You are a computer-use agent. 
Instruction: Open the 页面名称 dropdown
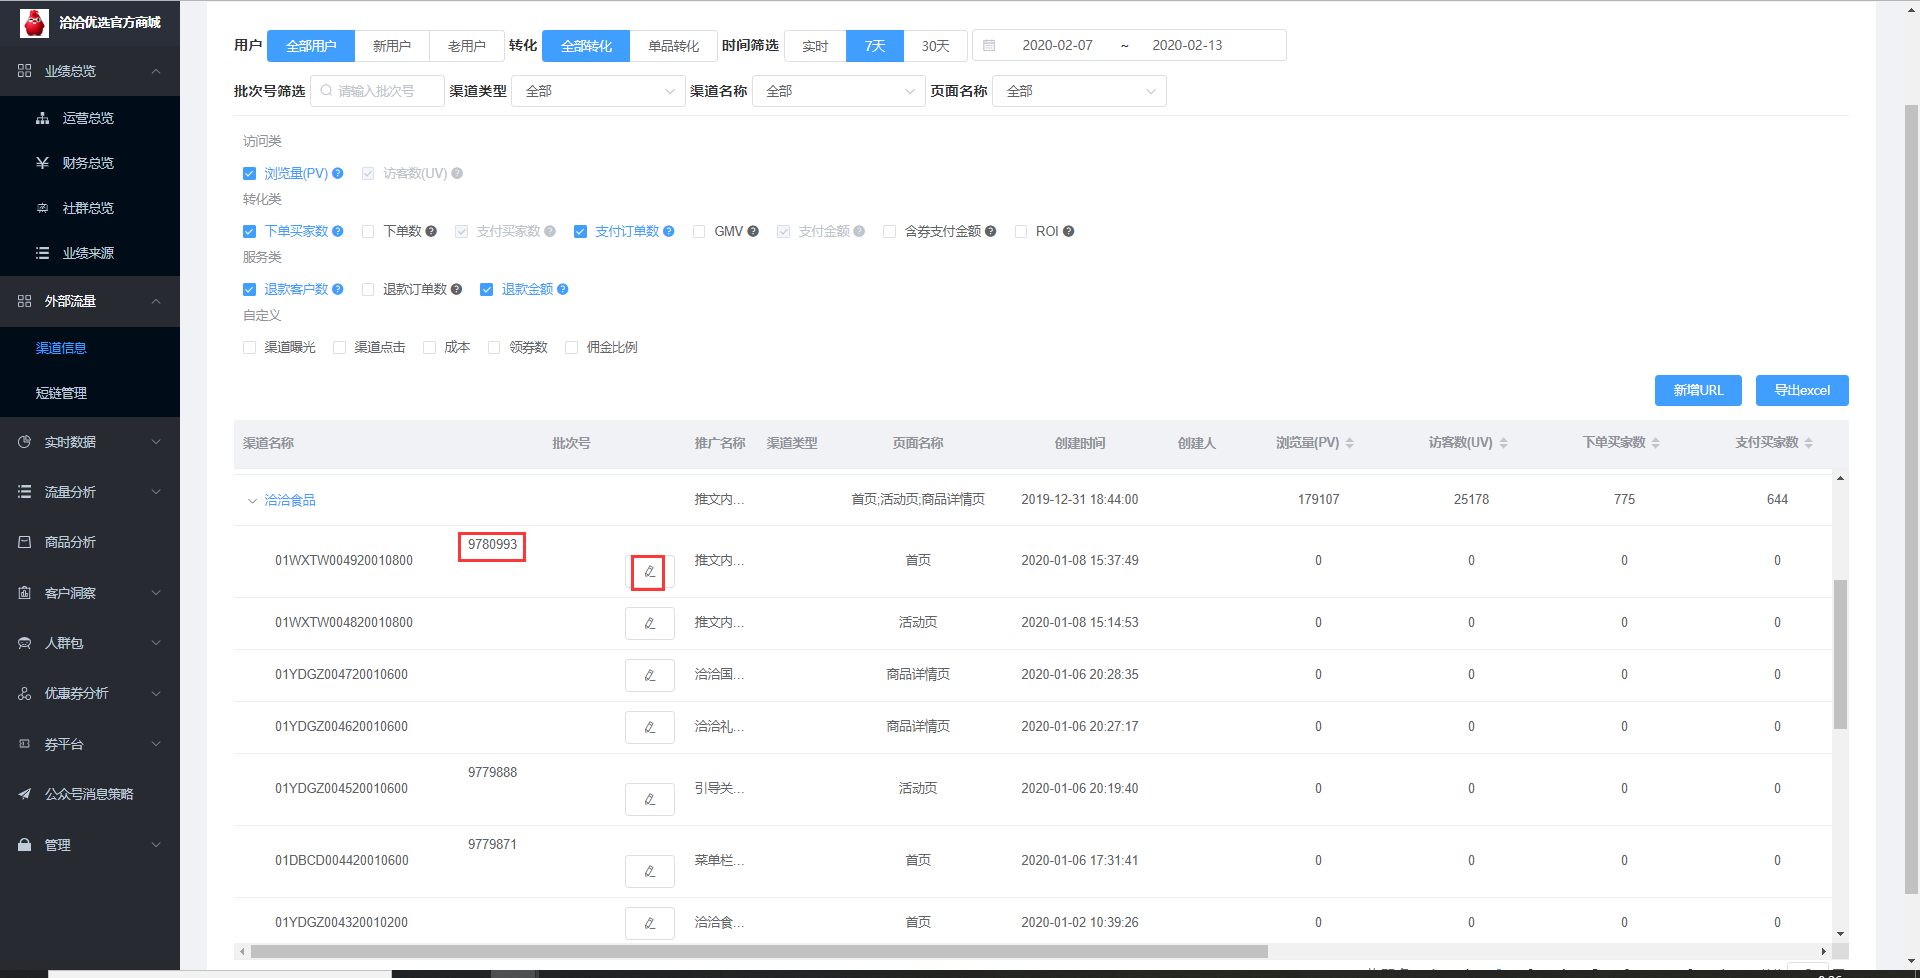coord(1078,91)
